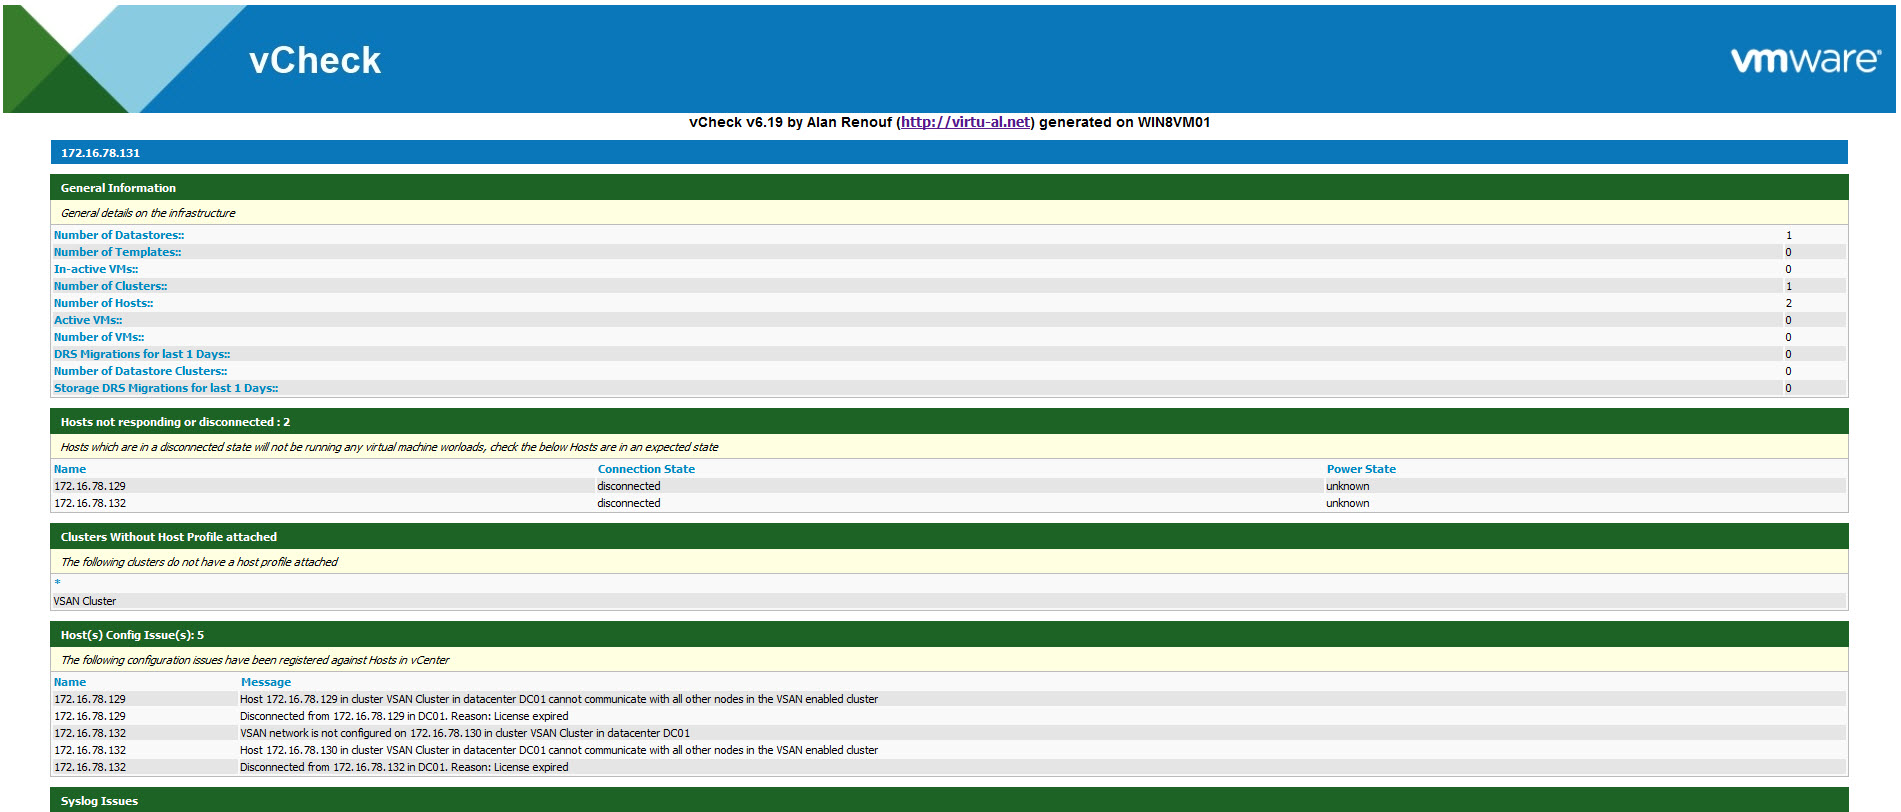Image resolution: width=1901 pixels, height=812 pixels.
Task: Click the 'VSAN Cluster' row
Action: tap(949, 602)
